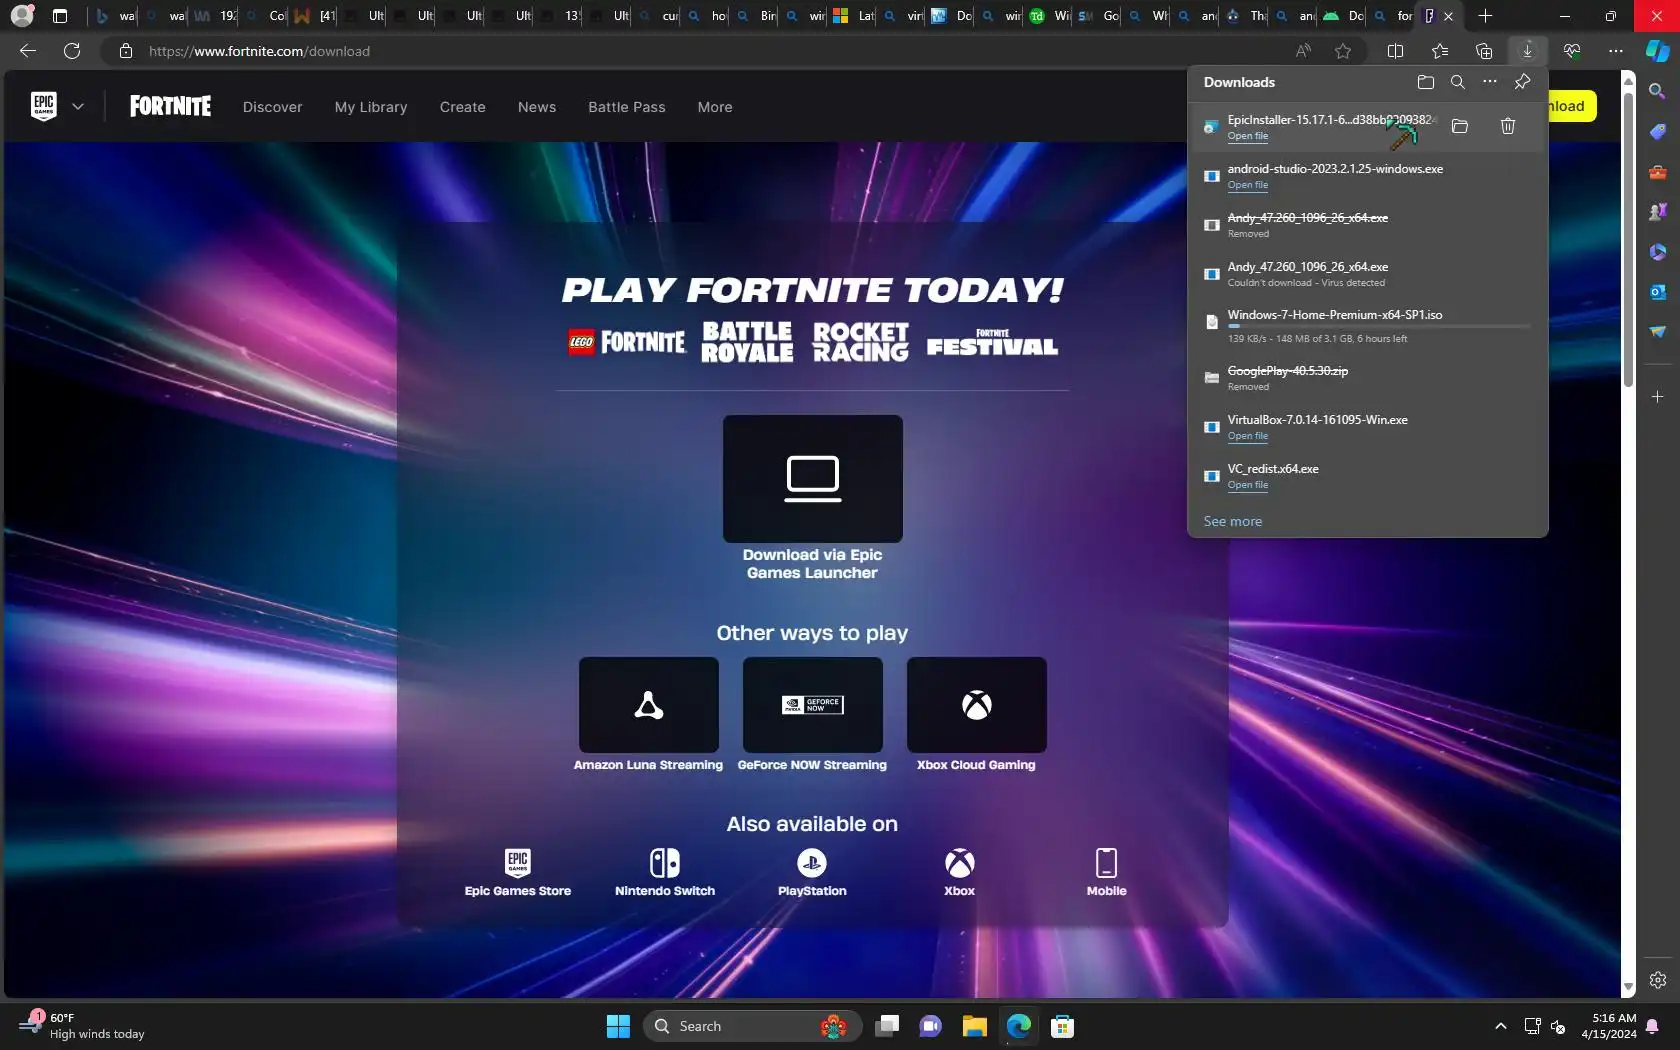Viewport: 1680px width, 1050px height.
Task: Open File Explorer from taskbar
Action: [x=974, y=1026]
